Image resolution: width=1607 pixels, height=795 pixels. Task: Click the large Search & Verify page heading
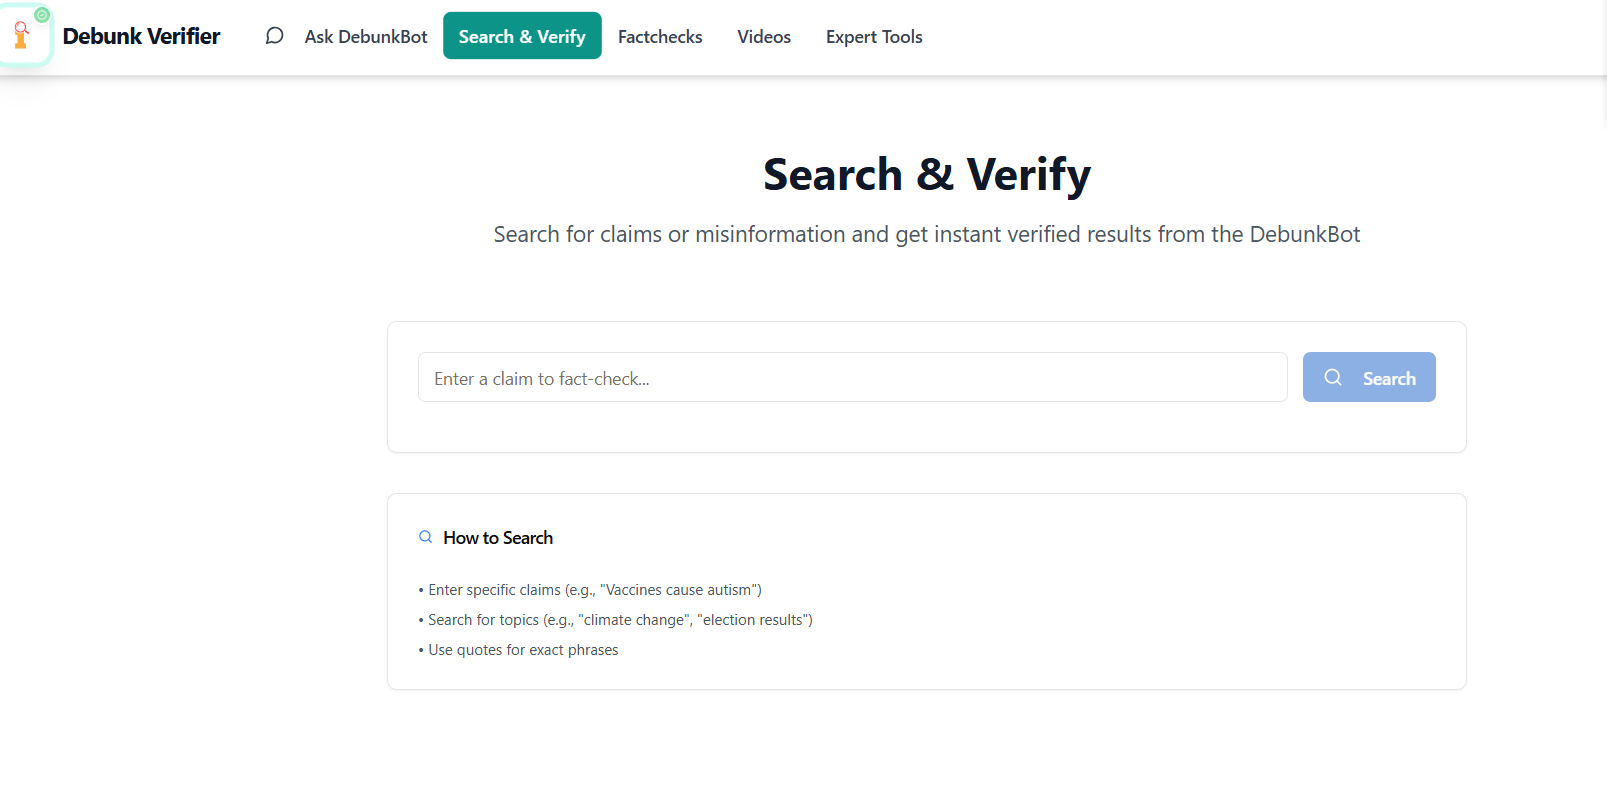(926, 175)
